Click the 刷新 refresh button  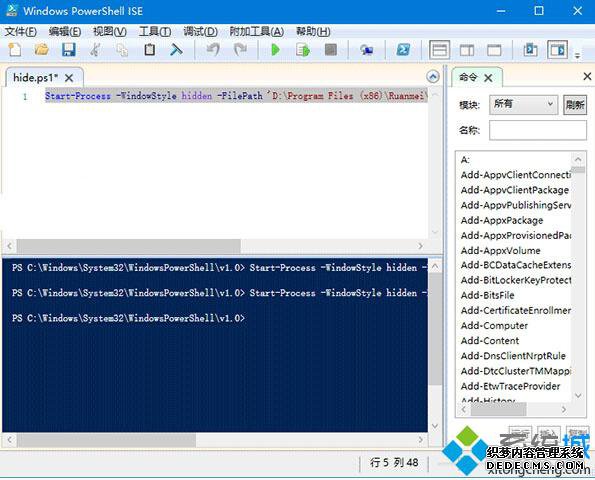(x=575, y=104)
